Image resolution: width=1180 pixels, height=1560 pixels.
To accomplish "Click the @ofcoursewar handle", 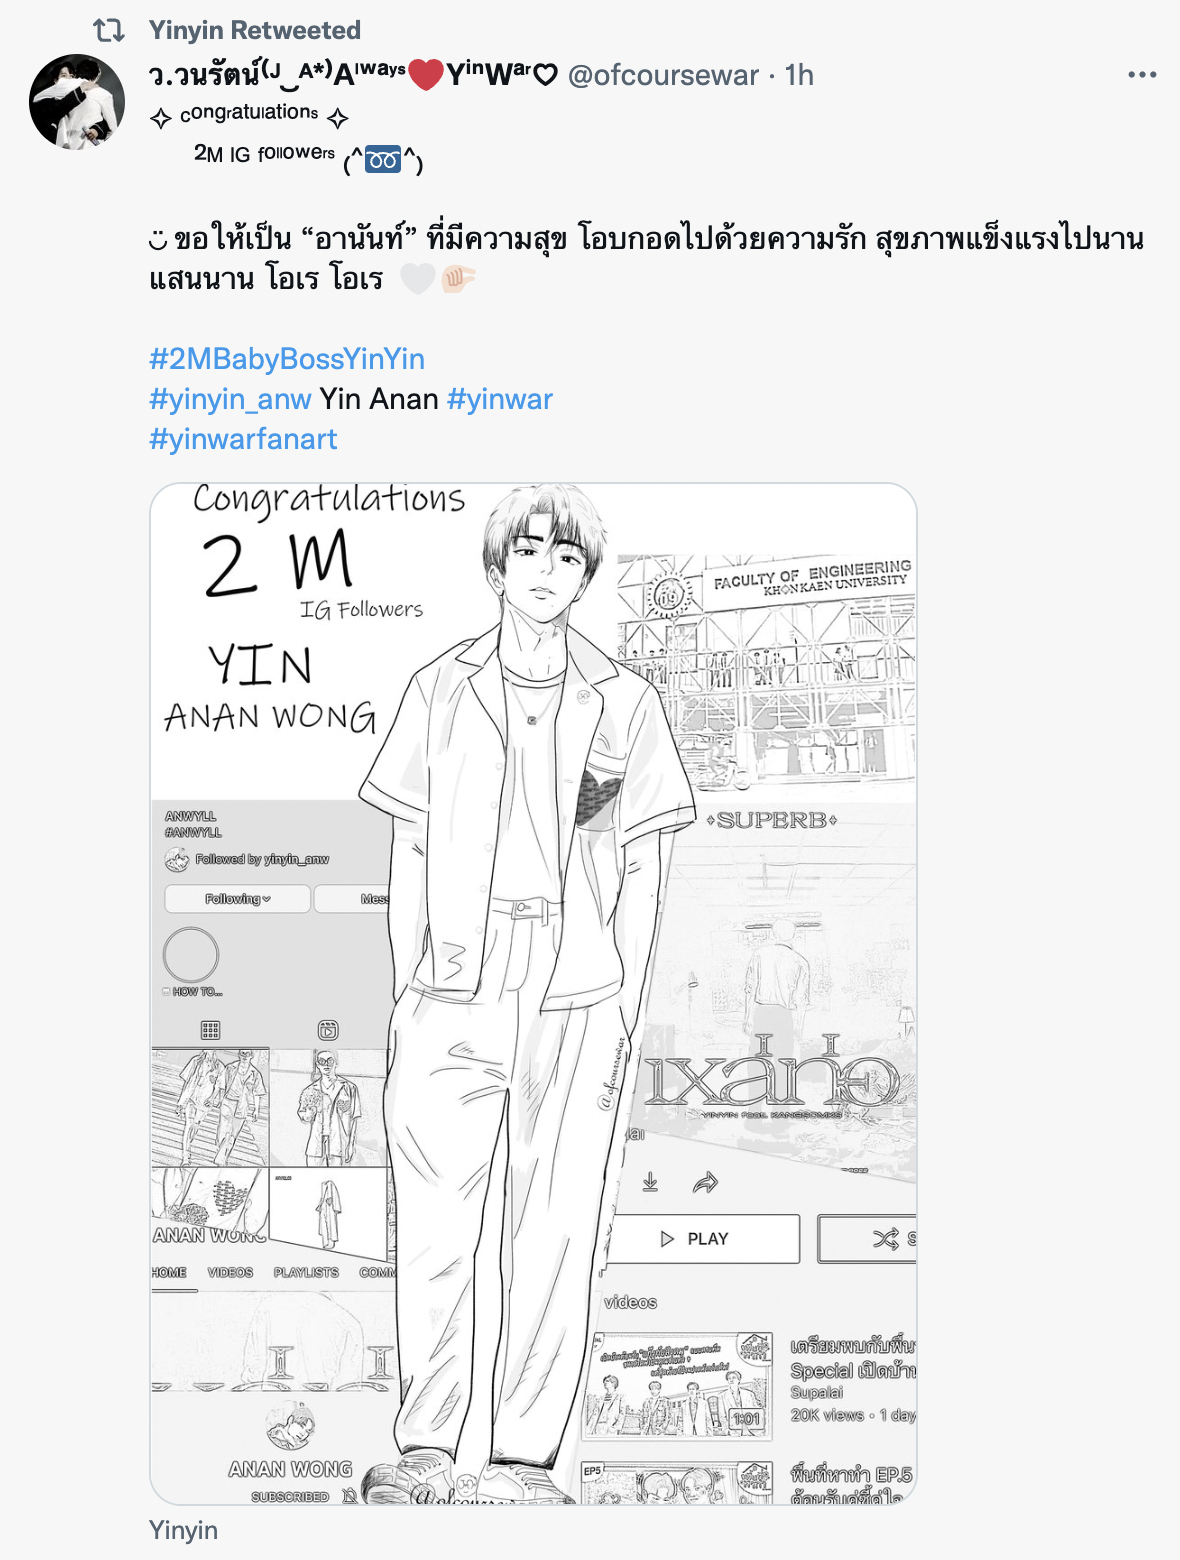I will [x=663, y=75].
